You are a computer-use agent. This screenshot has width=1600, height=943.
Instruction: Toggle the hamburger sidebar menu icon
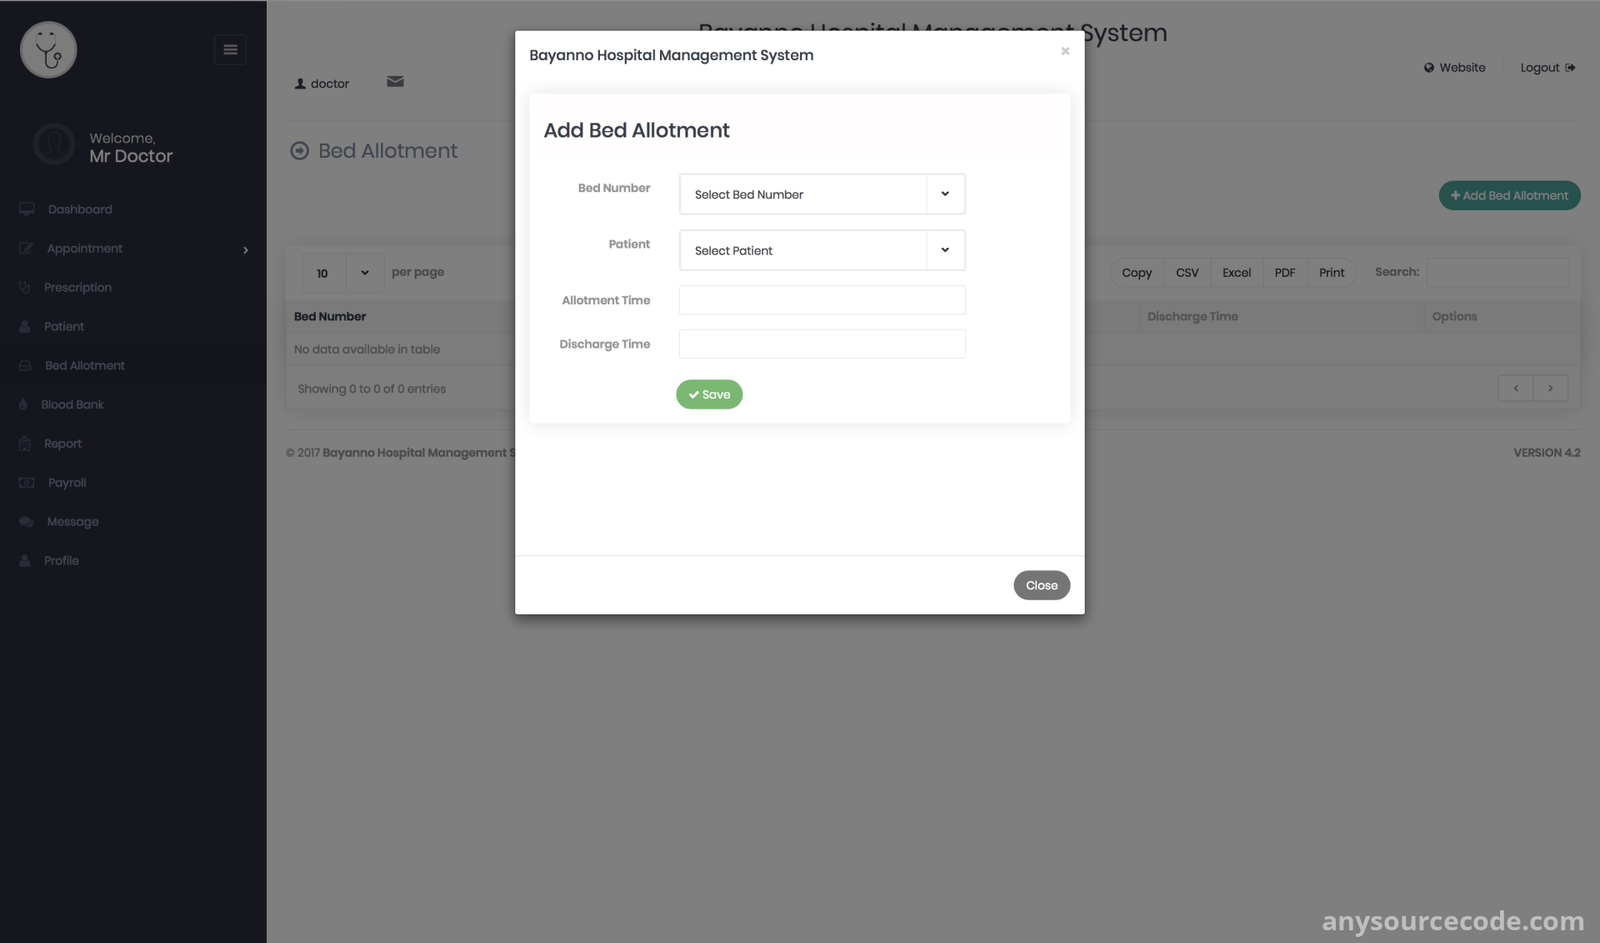(230, 49)
